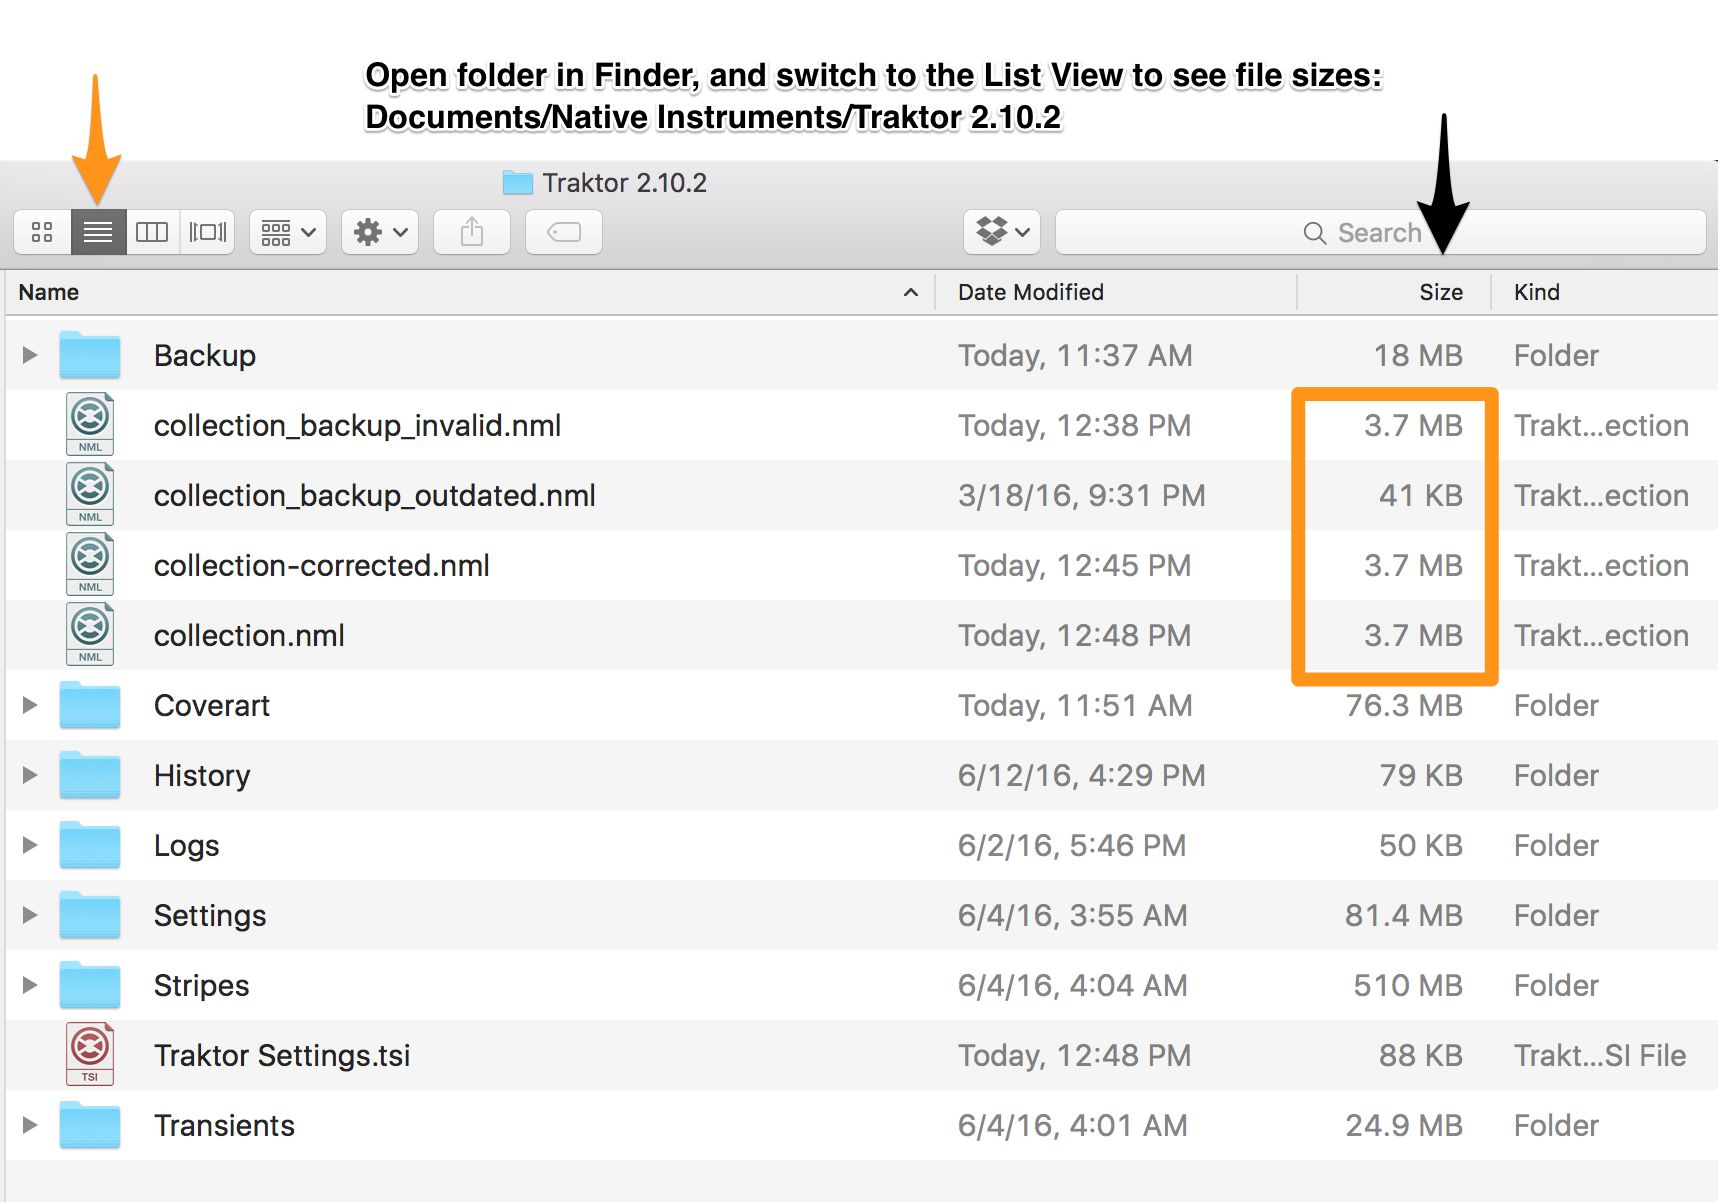Image resolution: width=1718 pixels, height=1202 pixels.
Task: Click the Trakt...SI File kind cell
Action: [x=1600, y=1056]
